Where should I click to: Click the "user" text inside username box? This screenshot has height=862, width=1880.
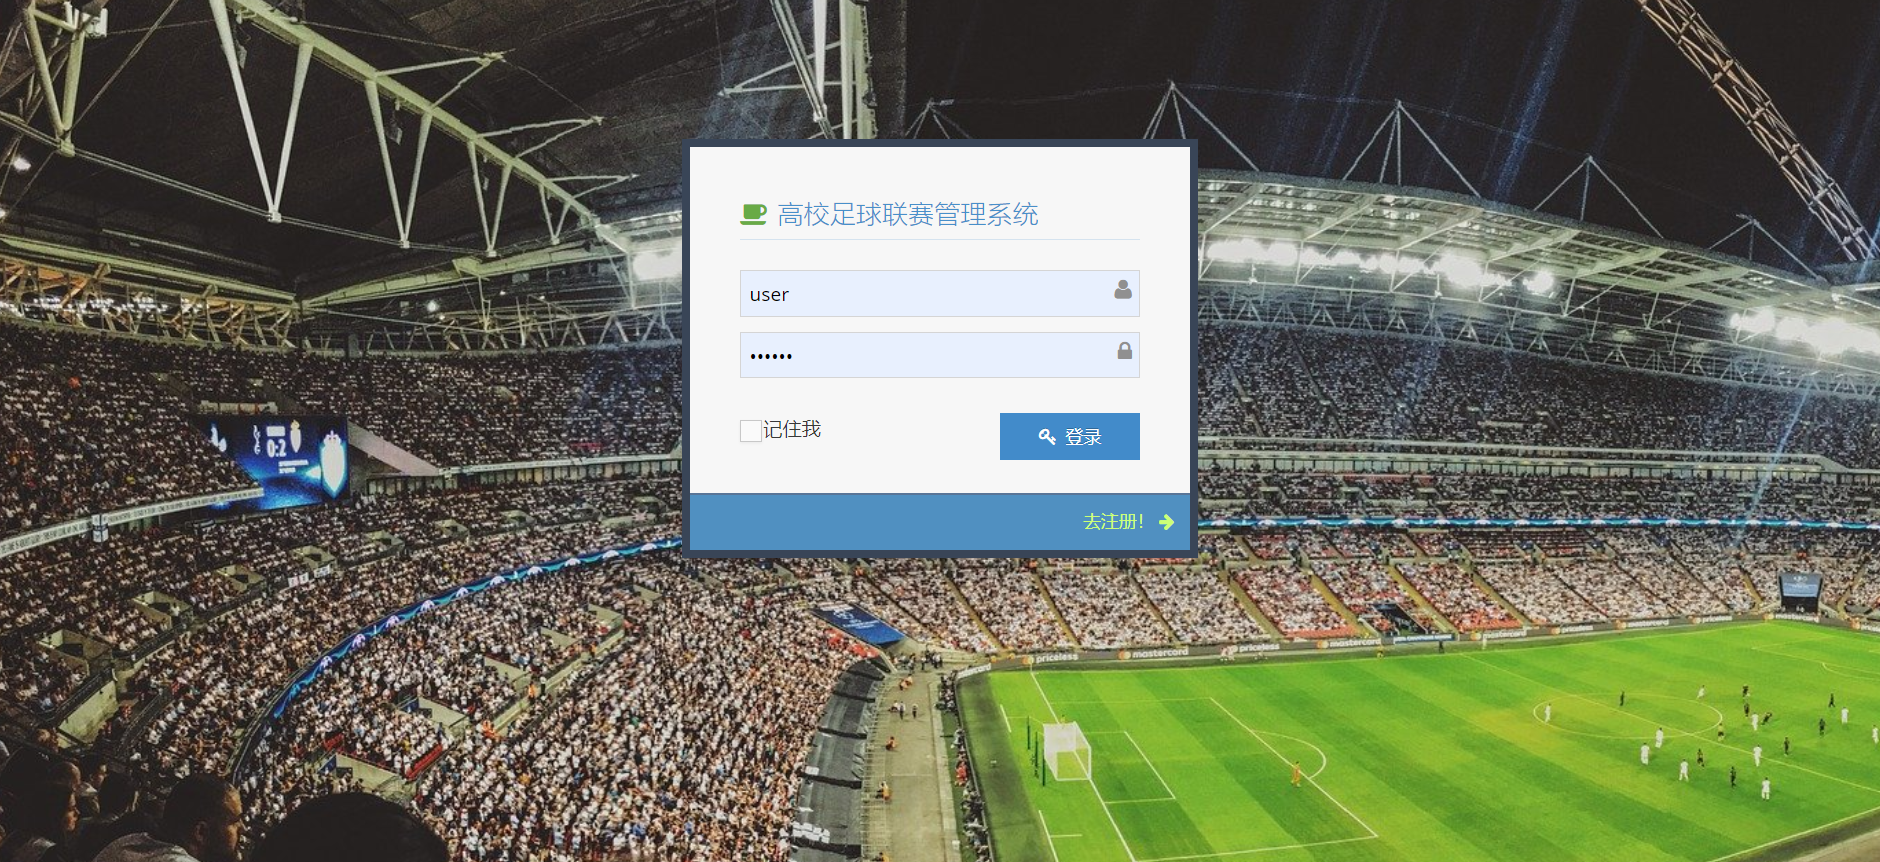(769, 295)
